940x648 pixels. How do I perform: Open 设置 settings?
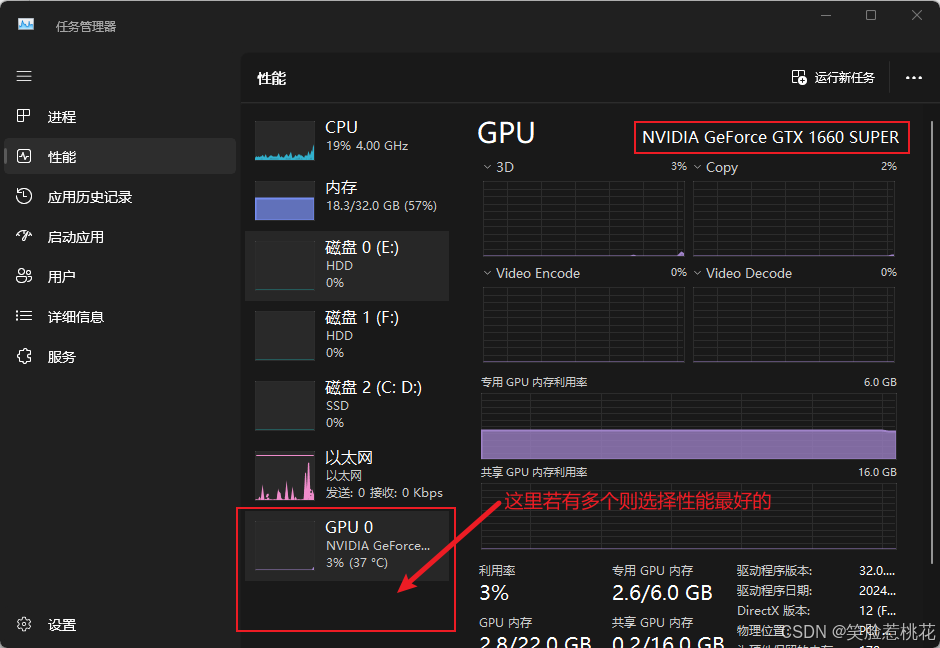click(120, 625)
